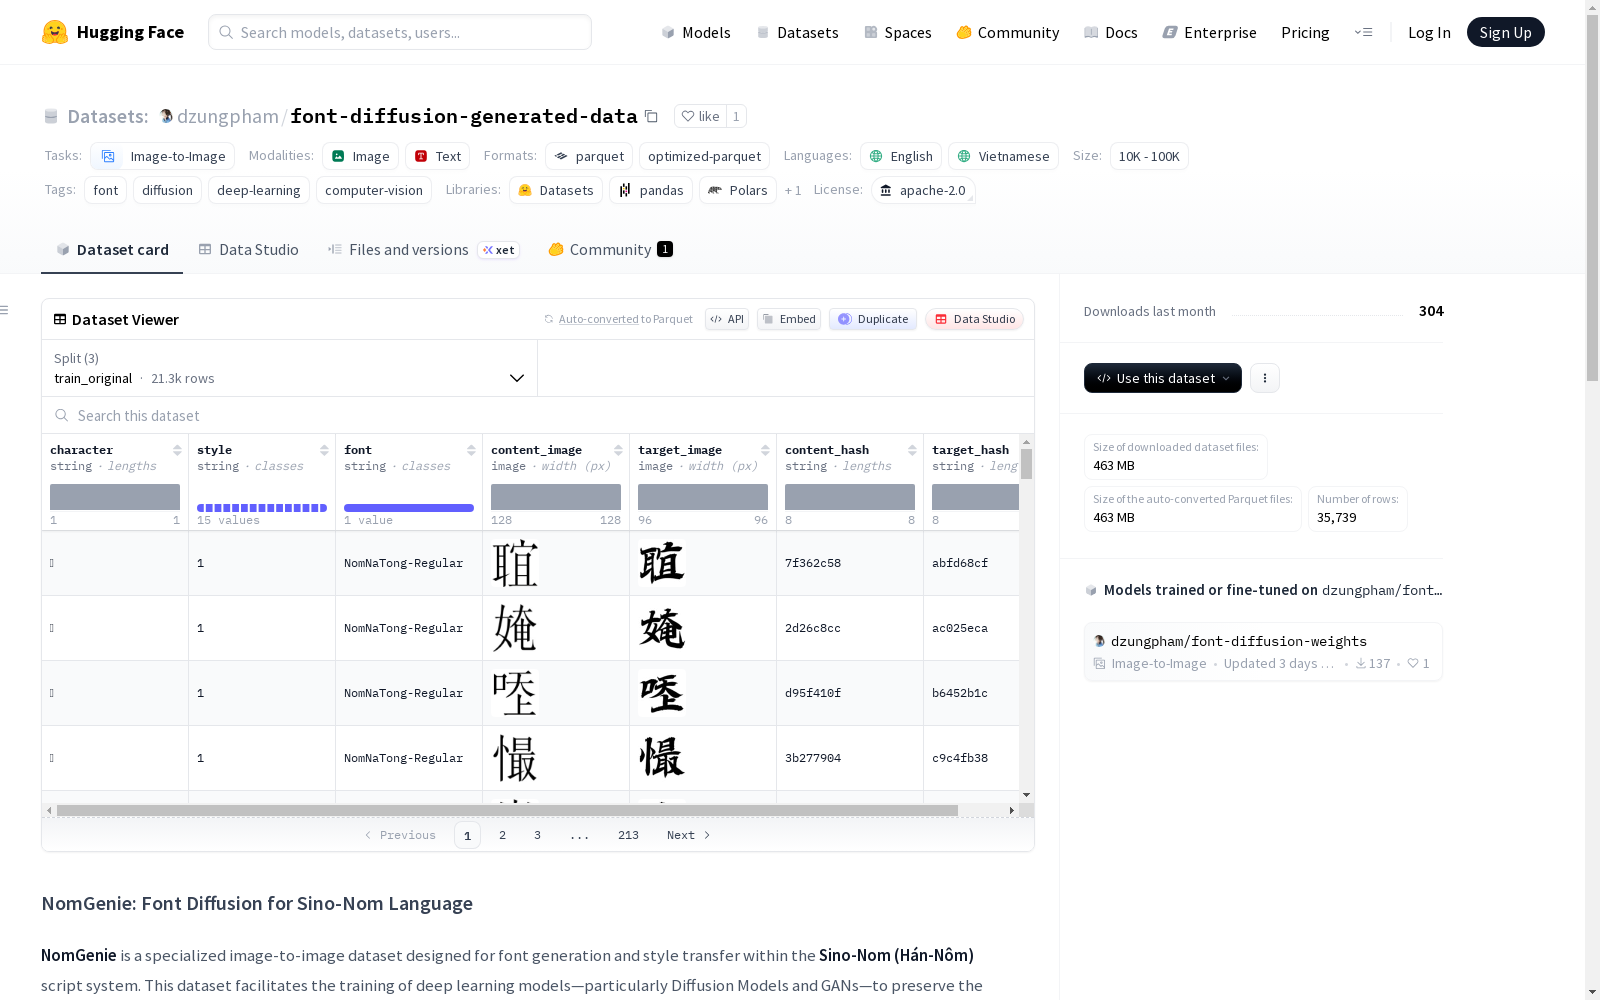Click the table's vertical scrollbar thumb
The height and width of the screenshot is (1000, 1600).
[x=1026, y=463]
